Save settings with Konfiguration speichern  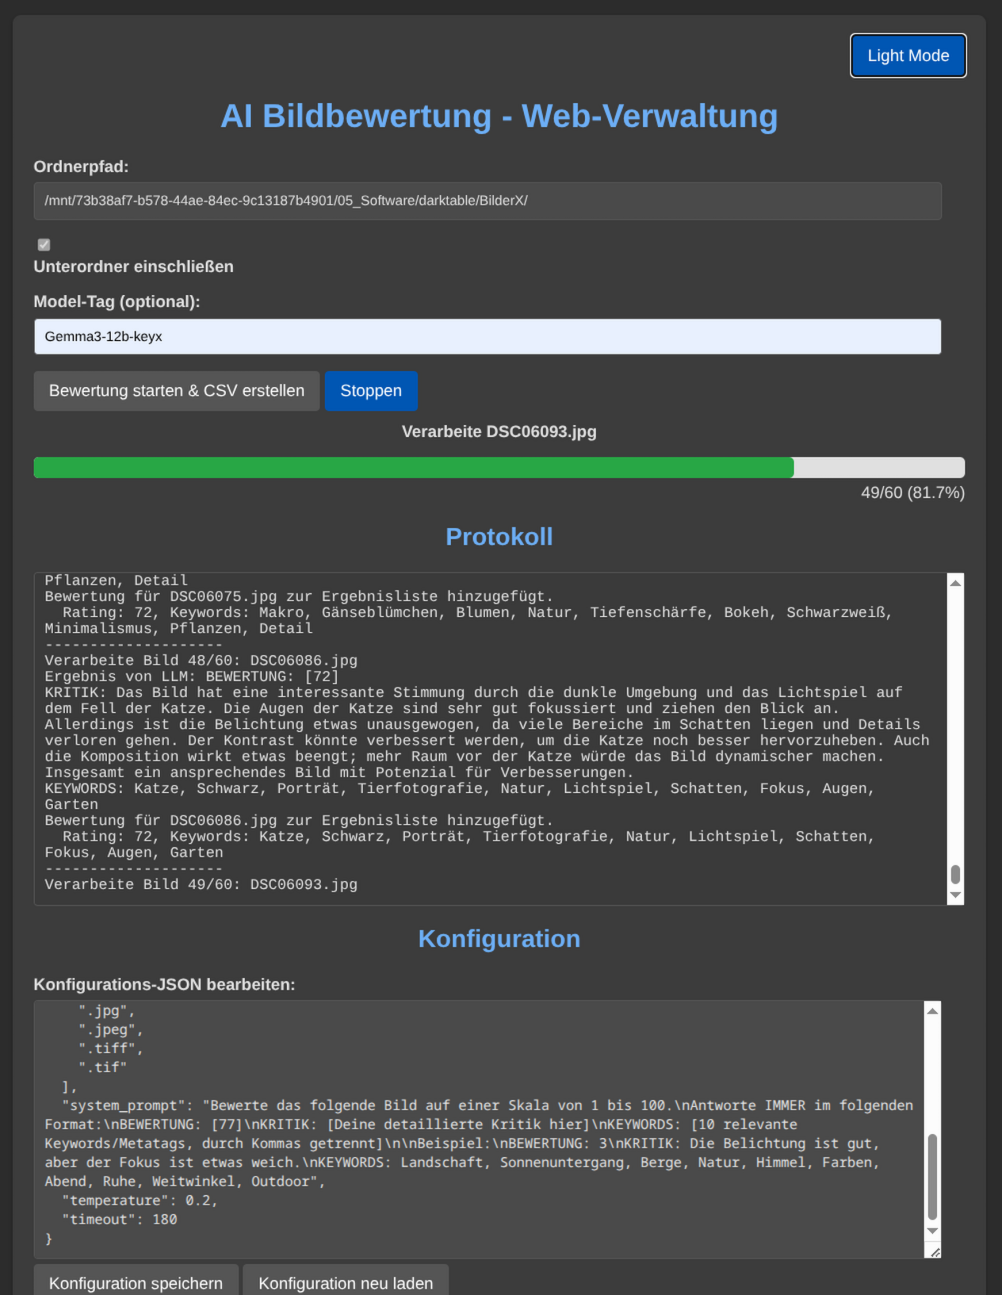tap(136, 1282)
